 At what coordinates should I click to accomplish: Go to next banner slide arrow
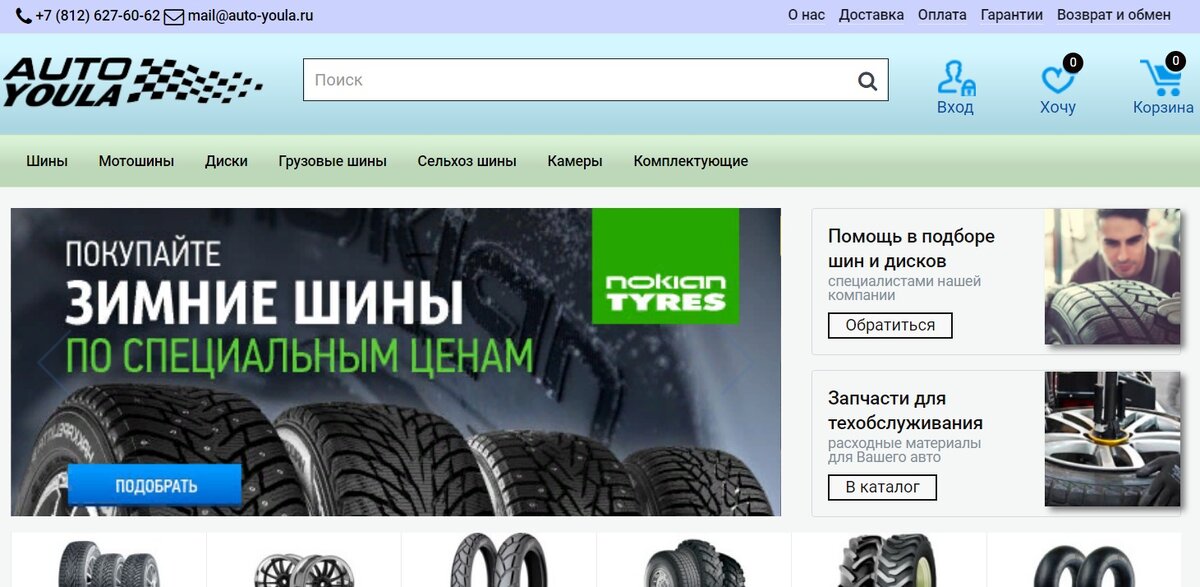tap(738, 361)
